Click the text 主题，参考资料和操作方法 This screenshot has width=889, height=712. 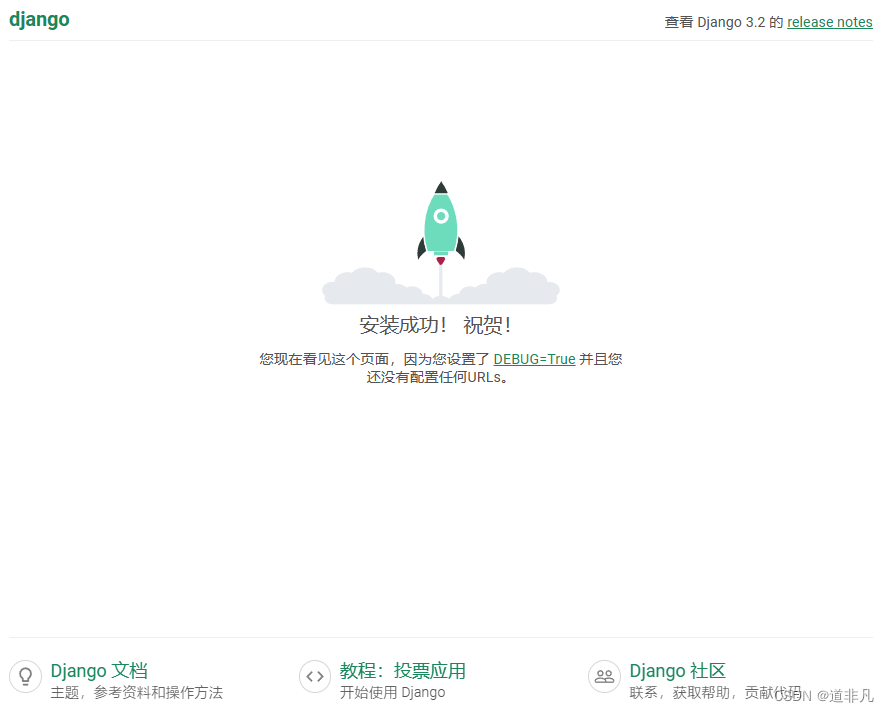pos(137,693)
